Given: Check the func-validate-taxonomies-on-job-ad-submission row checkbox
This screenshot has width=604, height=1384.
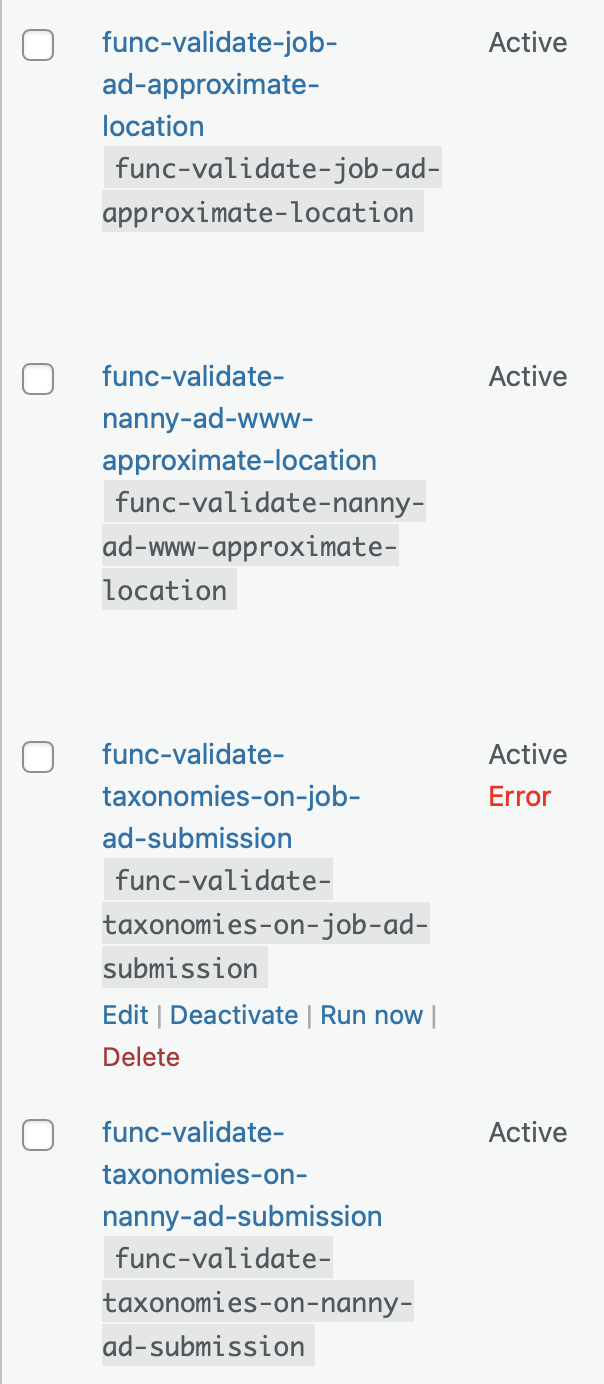Looking at the screenshot, I should [x=38, y=757].
